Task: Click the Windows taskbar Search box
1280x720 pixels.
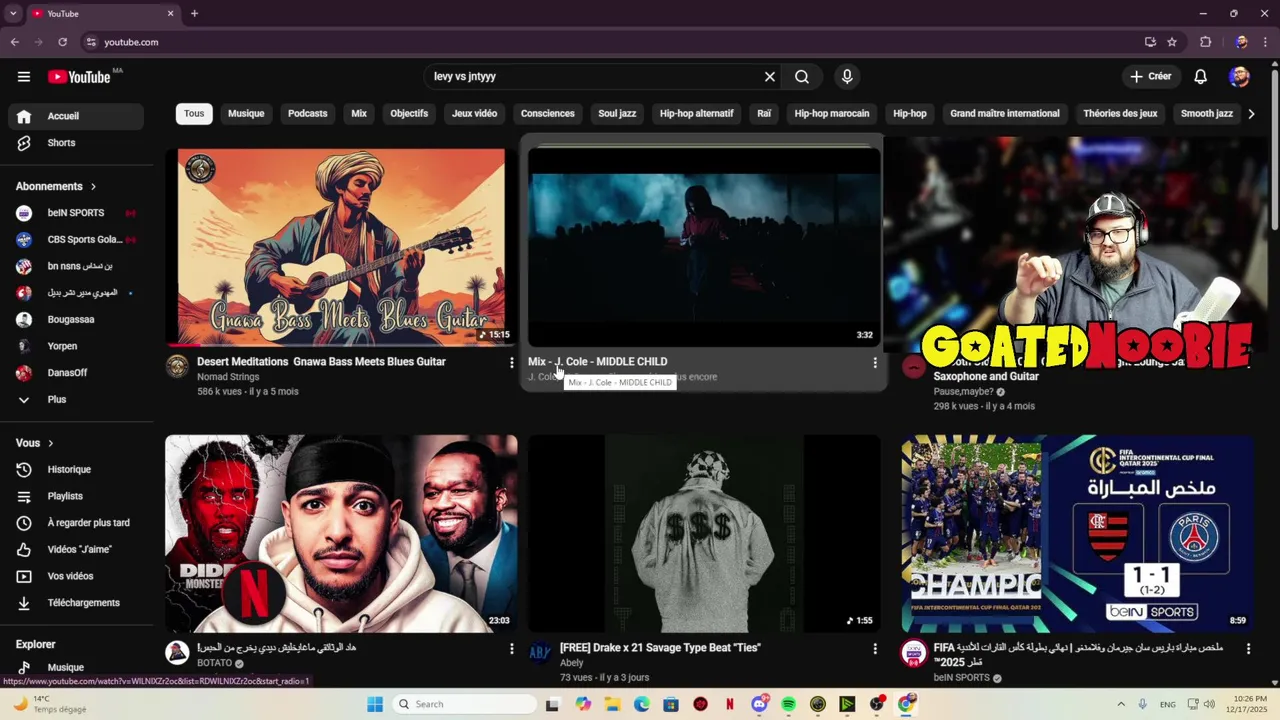Action: (465, 704)
